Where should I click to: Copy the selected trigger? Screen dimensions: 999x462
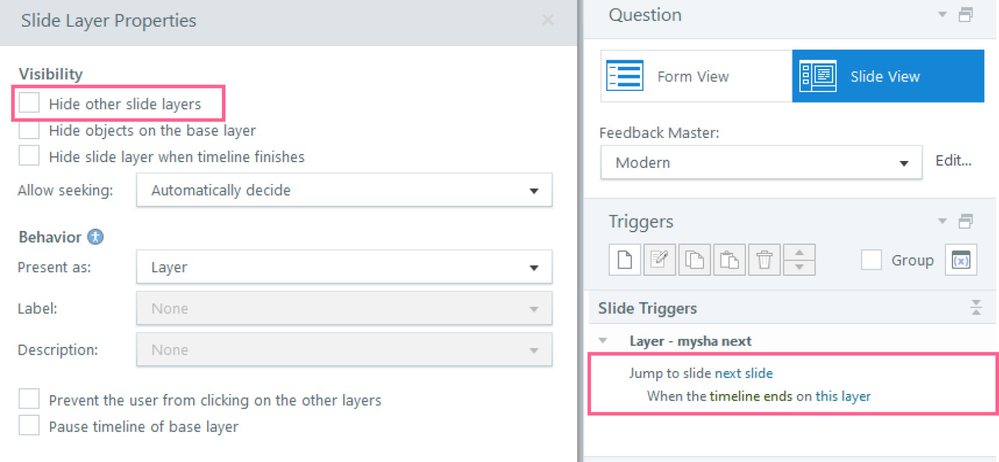694,260
